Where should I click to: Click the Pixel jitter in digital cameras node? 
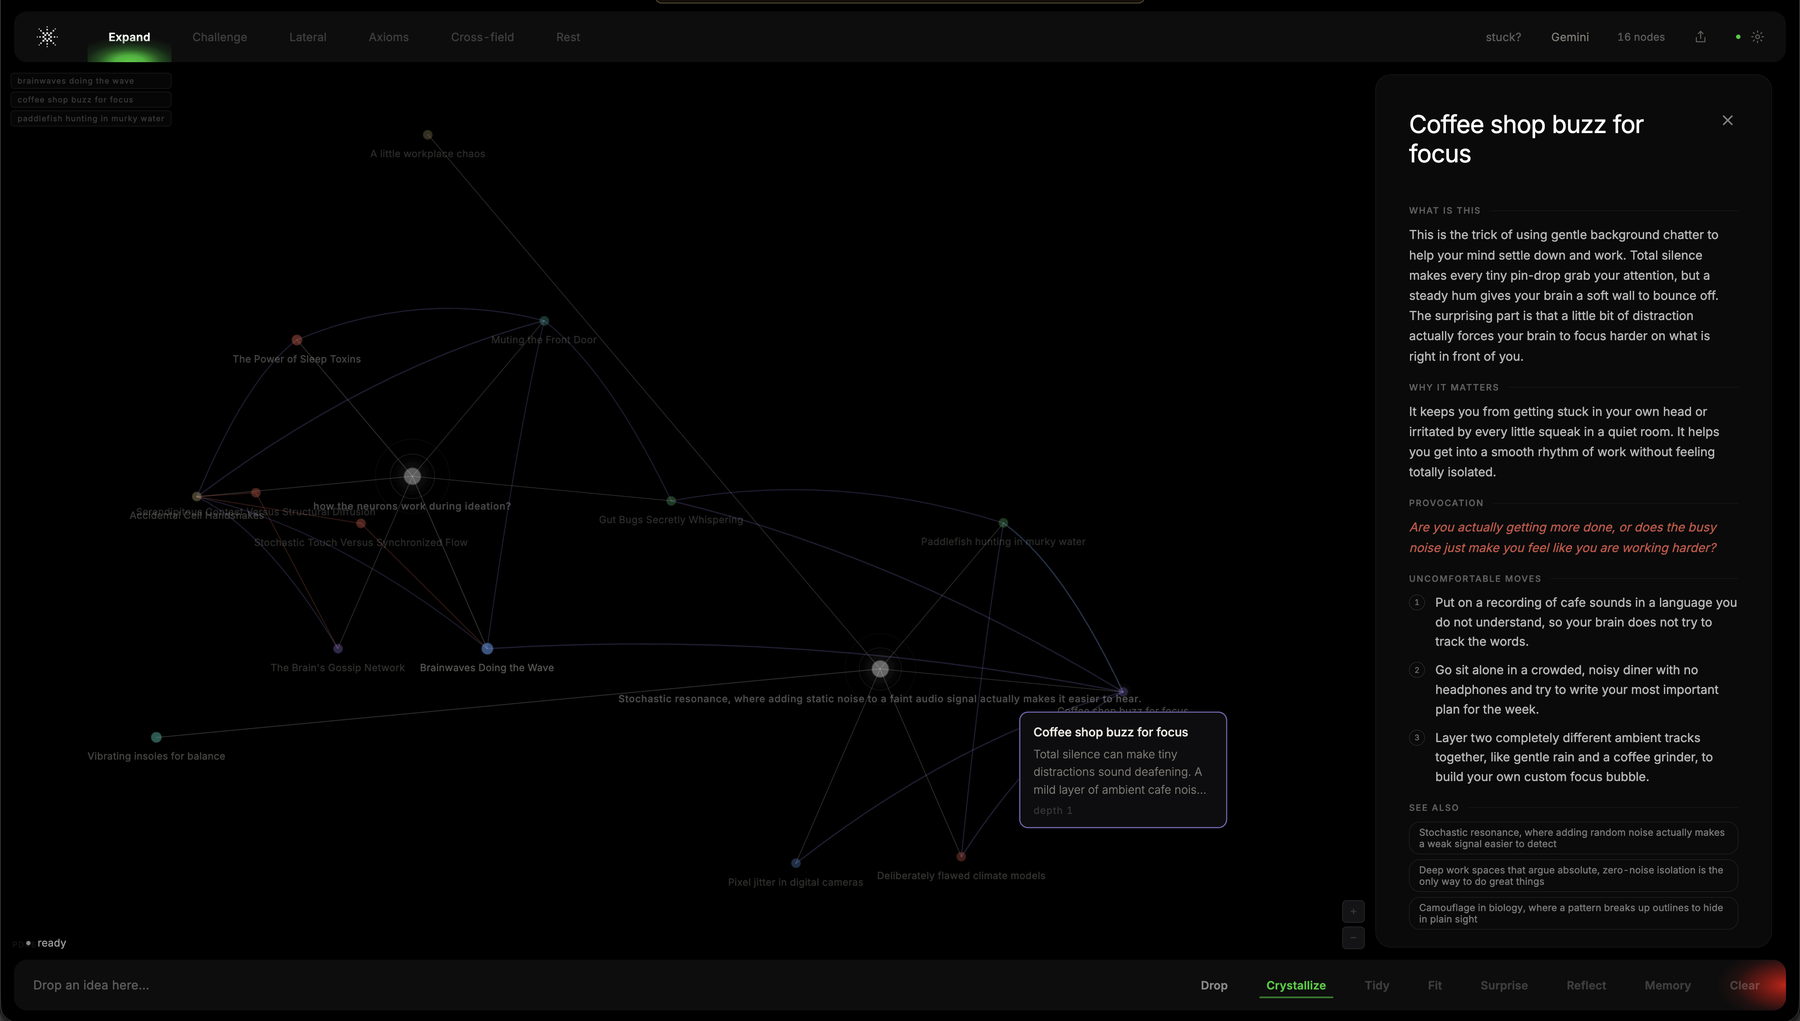pos(796,863)
